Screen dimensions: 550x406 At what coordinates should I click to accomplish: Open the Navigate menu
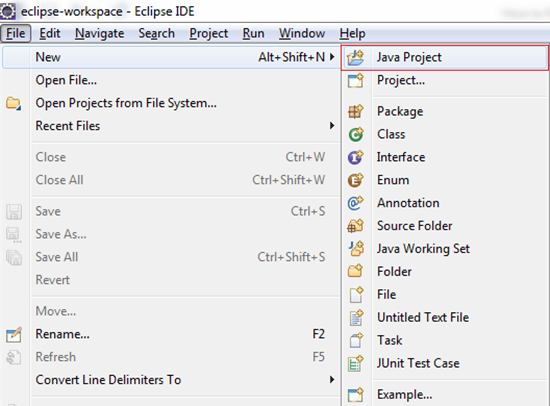[100, 33]
